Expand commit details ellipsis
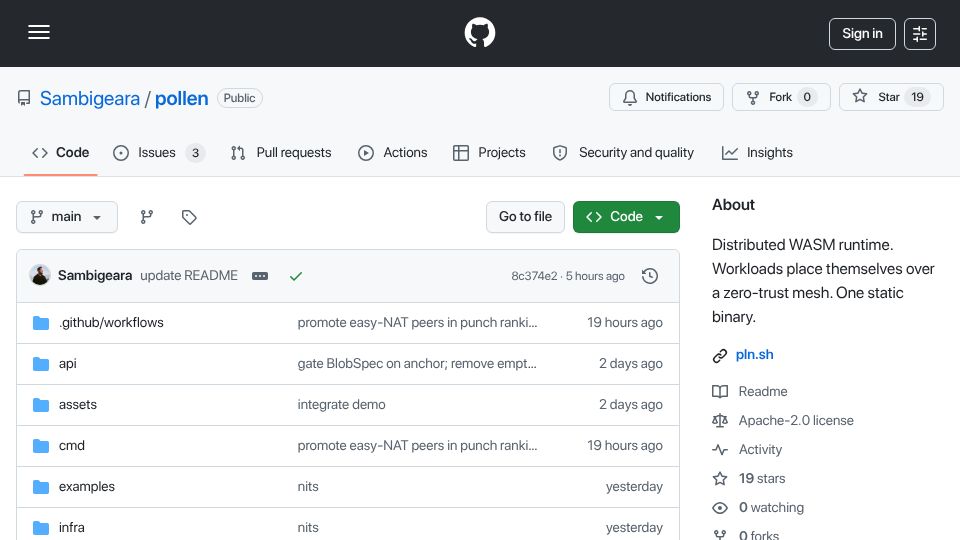Viewport: 960px width, 540px height. (260, 276)
